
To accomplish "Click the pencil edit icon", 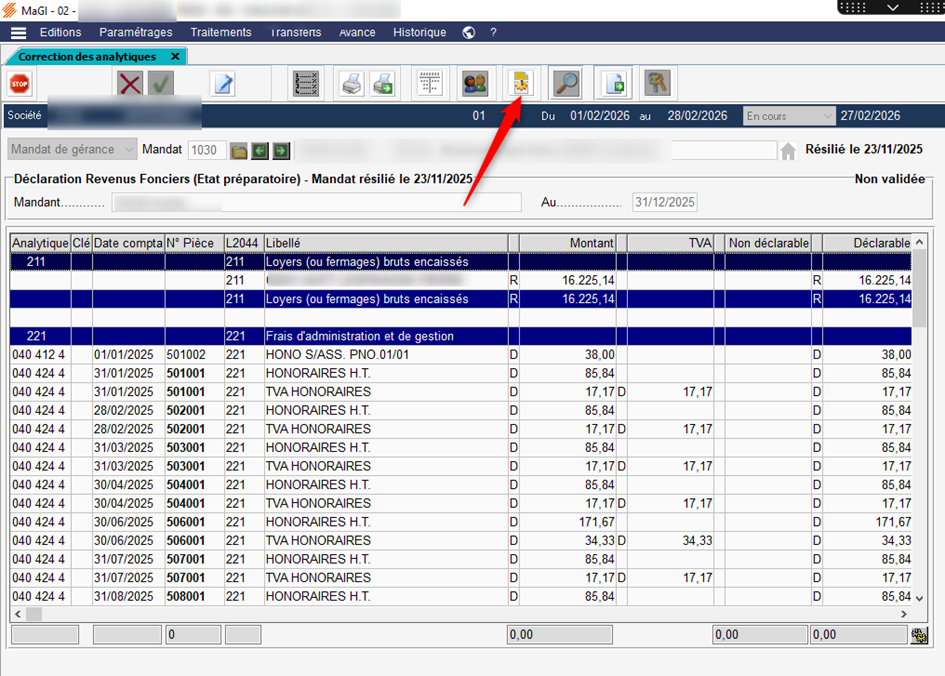I will (x=223, y=84).
